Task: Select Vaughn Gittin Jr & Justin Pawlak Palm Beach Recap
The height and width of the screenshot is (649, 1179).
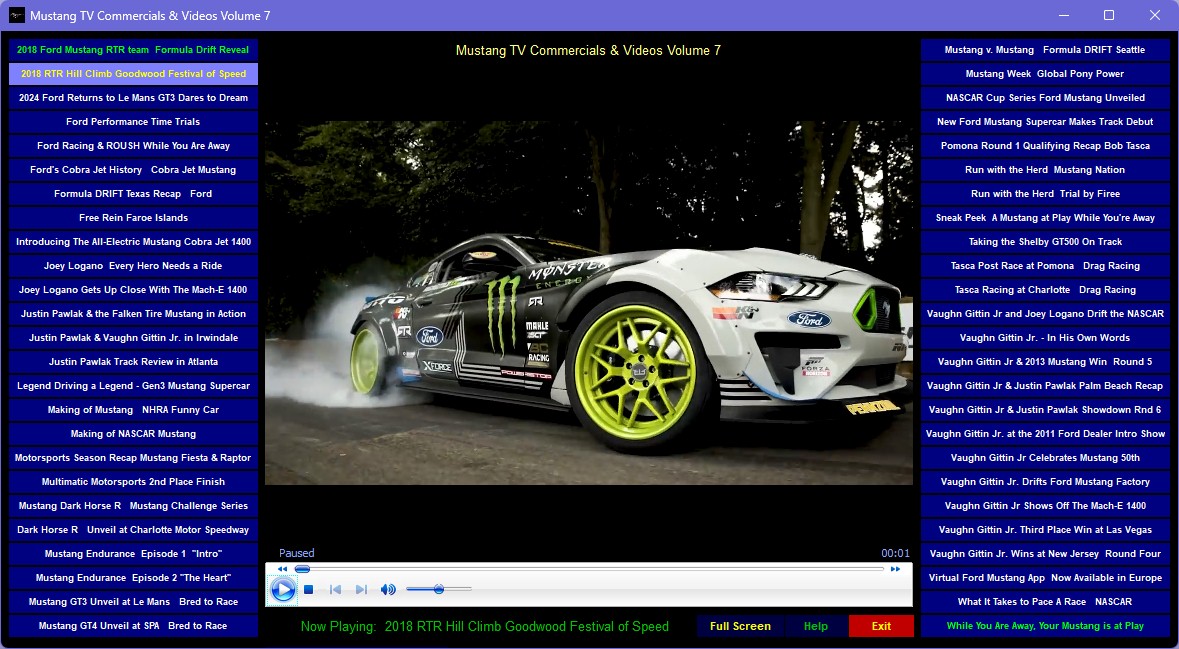Action: point(1045,386)
